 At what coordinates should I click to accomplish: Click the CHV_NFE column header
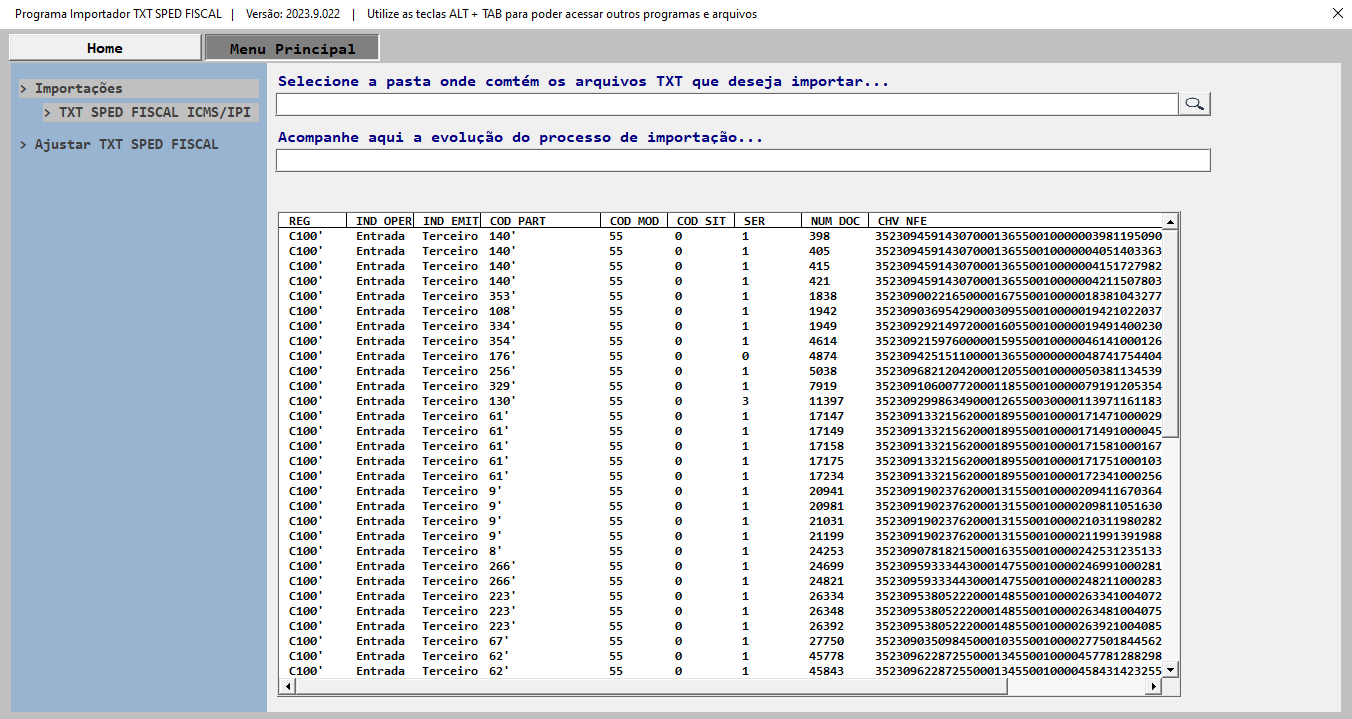click(x=902, y=221)
